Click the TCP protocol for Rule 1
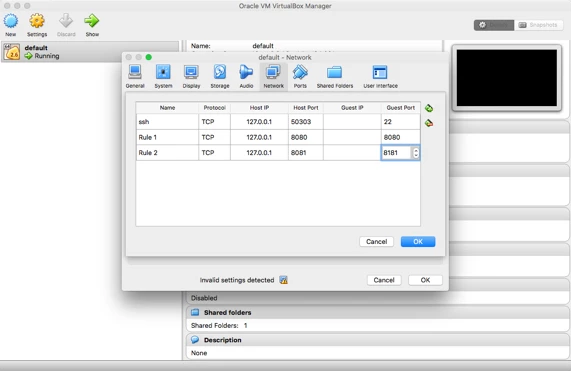 pyautogui.click(x=214, y=137)
